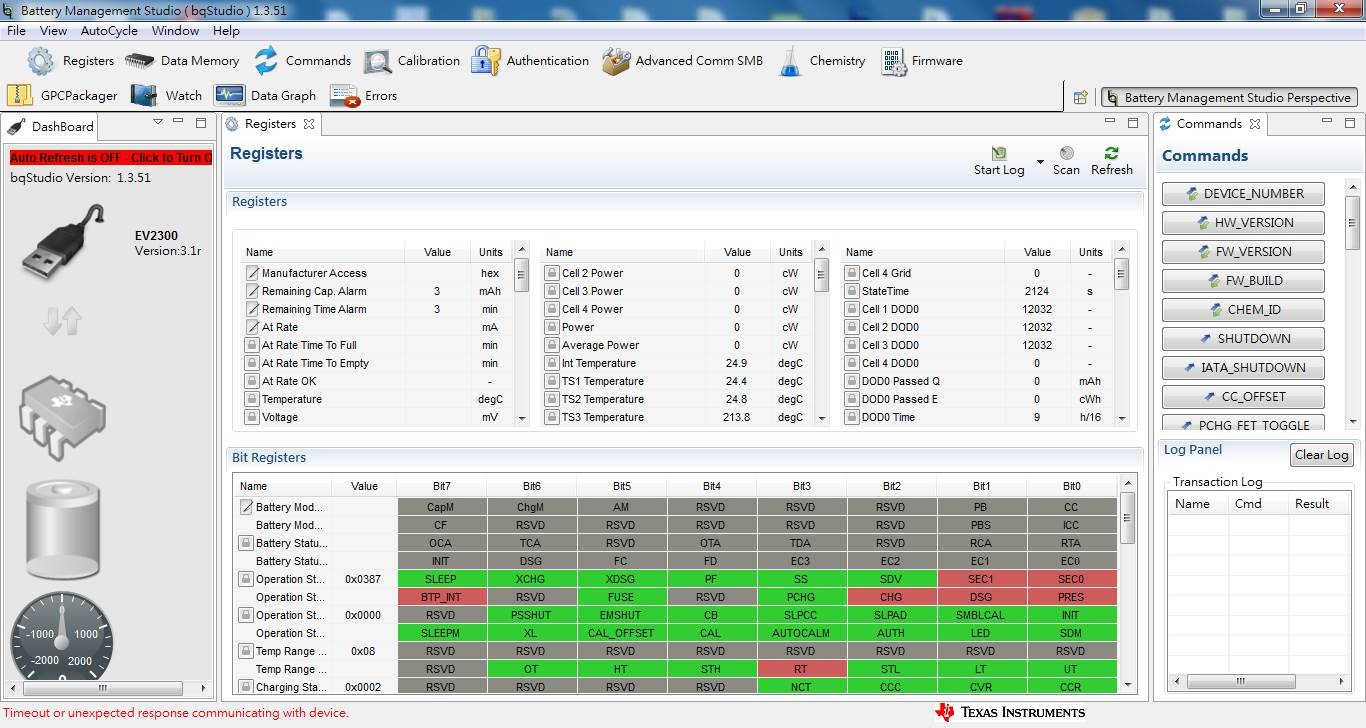Open the AutoCycle menu
1366x728 pixels.
click(109, 31)
